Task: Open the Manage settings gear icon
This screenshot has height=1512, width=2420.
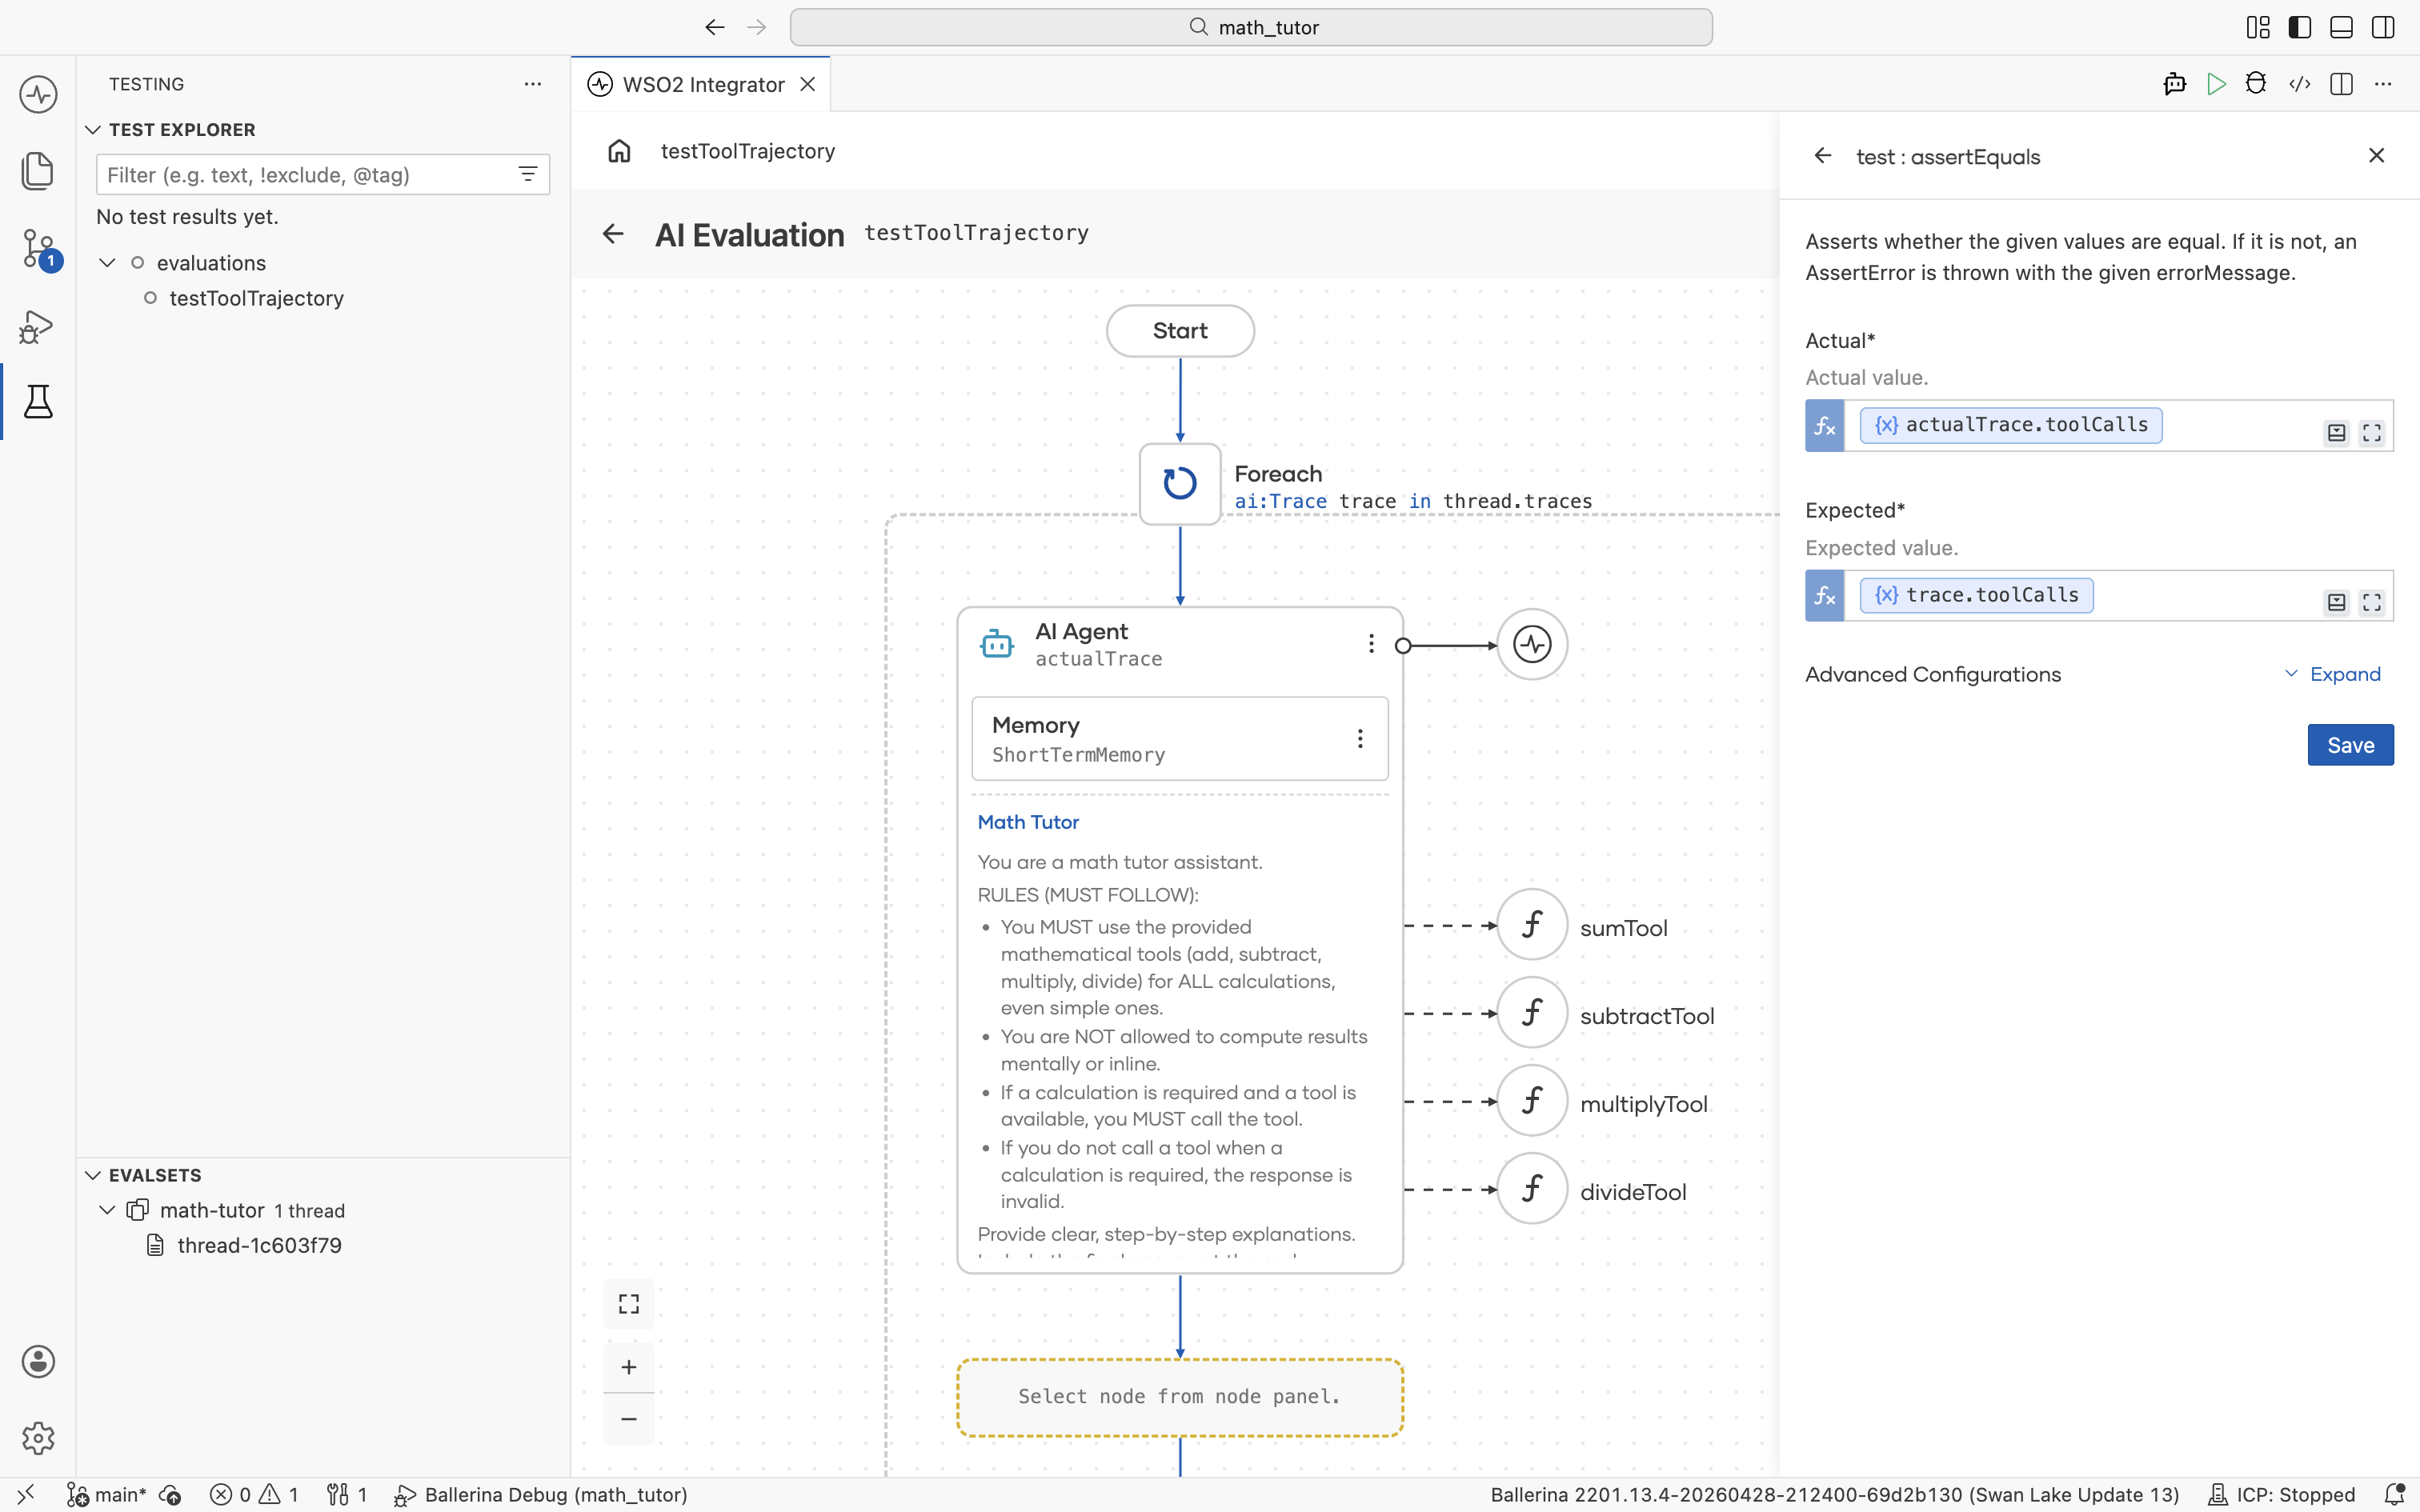Action: pyautogui.click(x=38, y=1438)
